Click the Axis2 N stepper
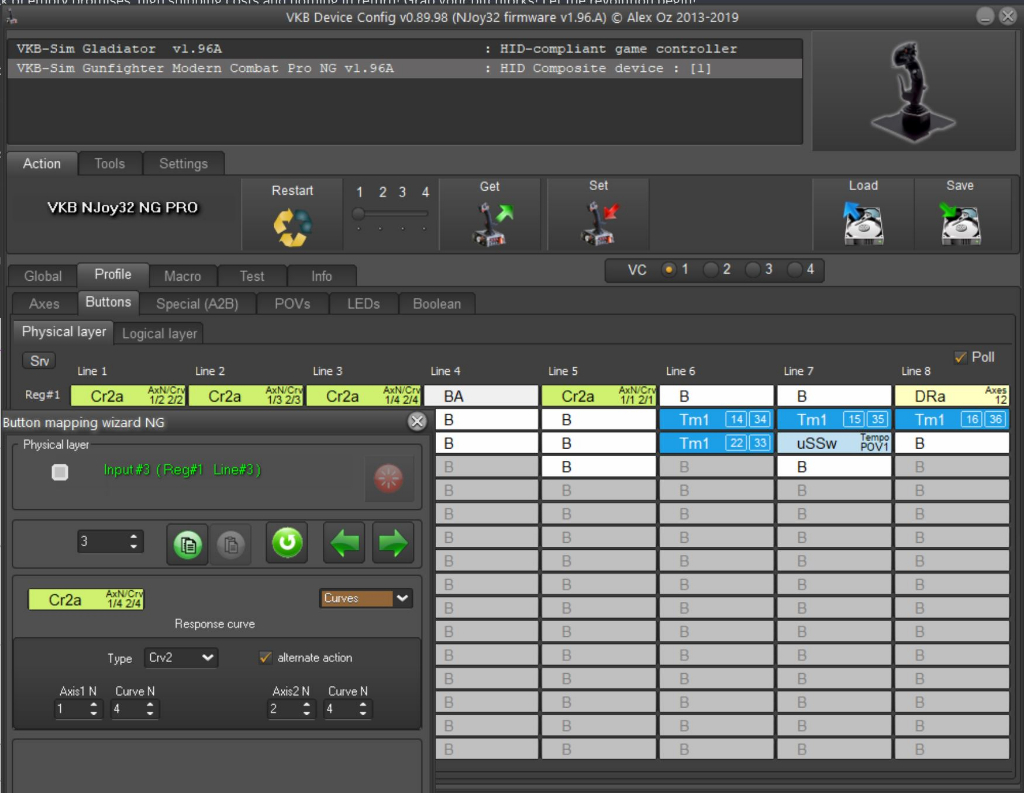Screen dimensions: 1024x793 [x=290, y=709]
